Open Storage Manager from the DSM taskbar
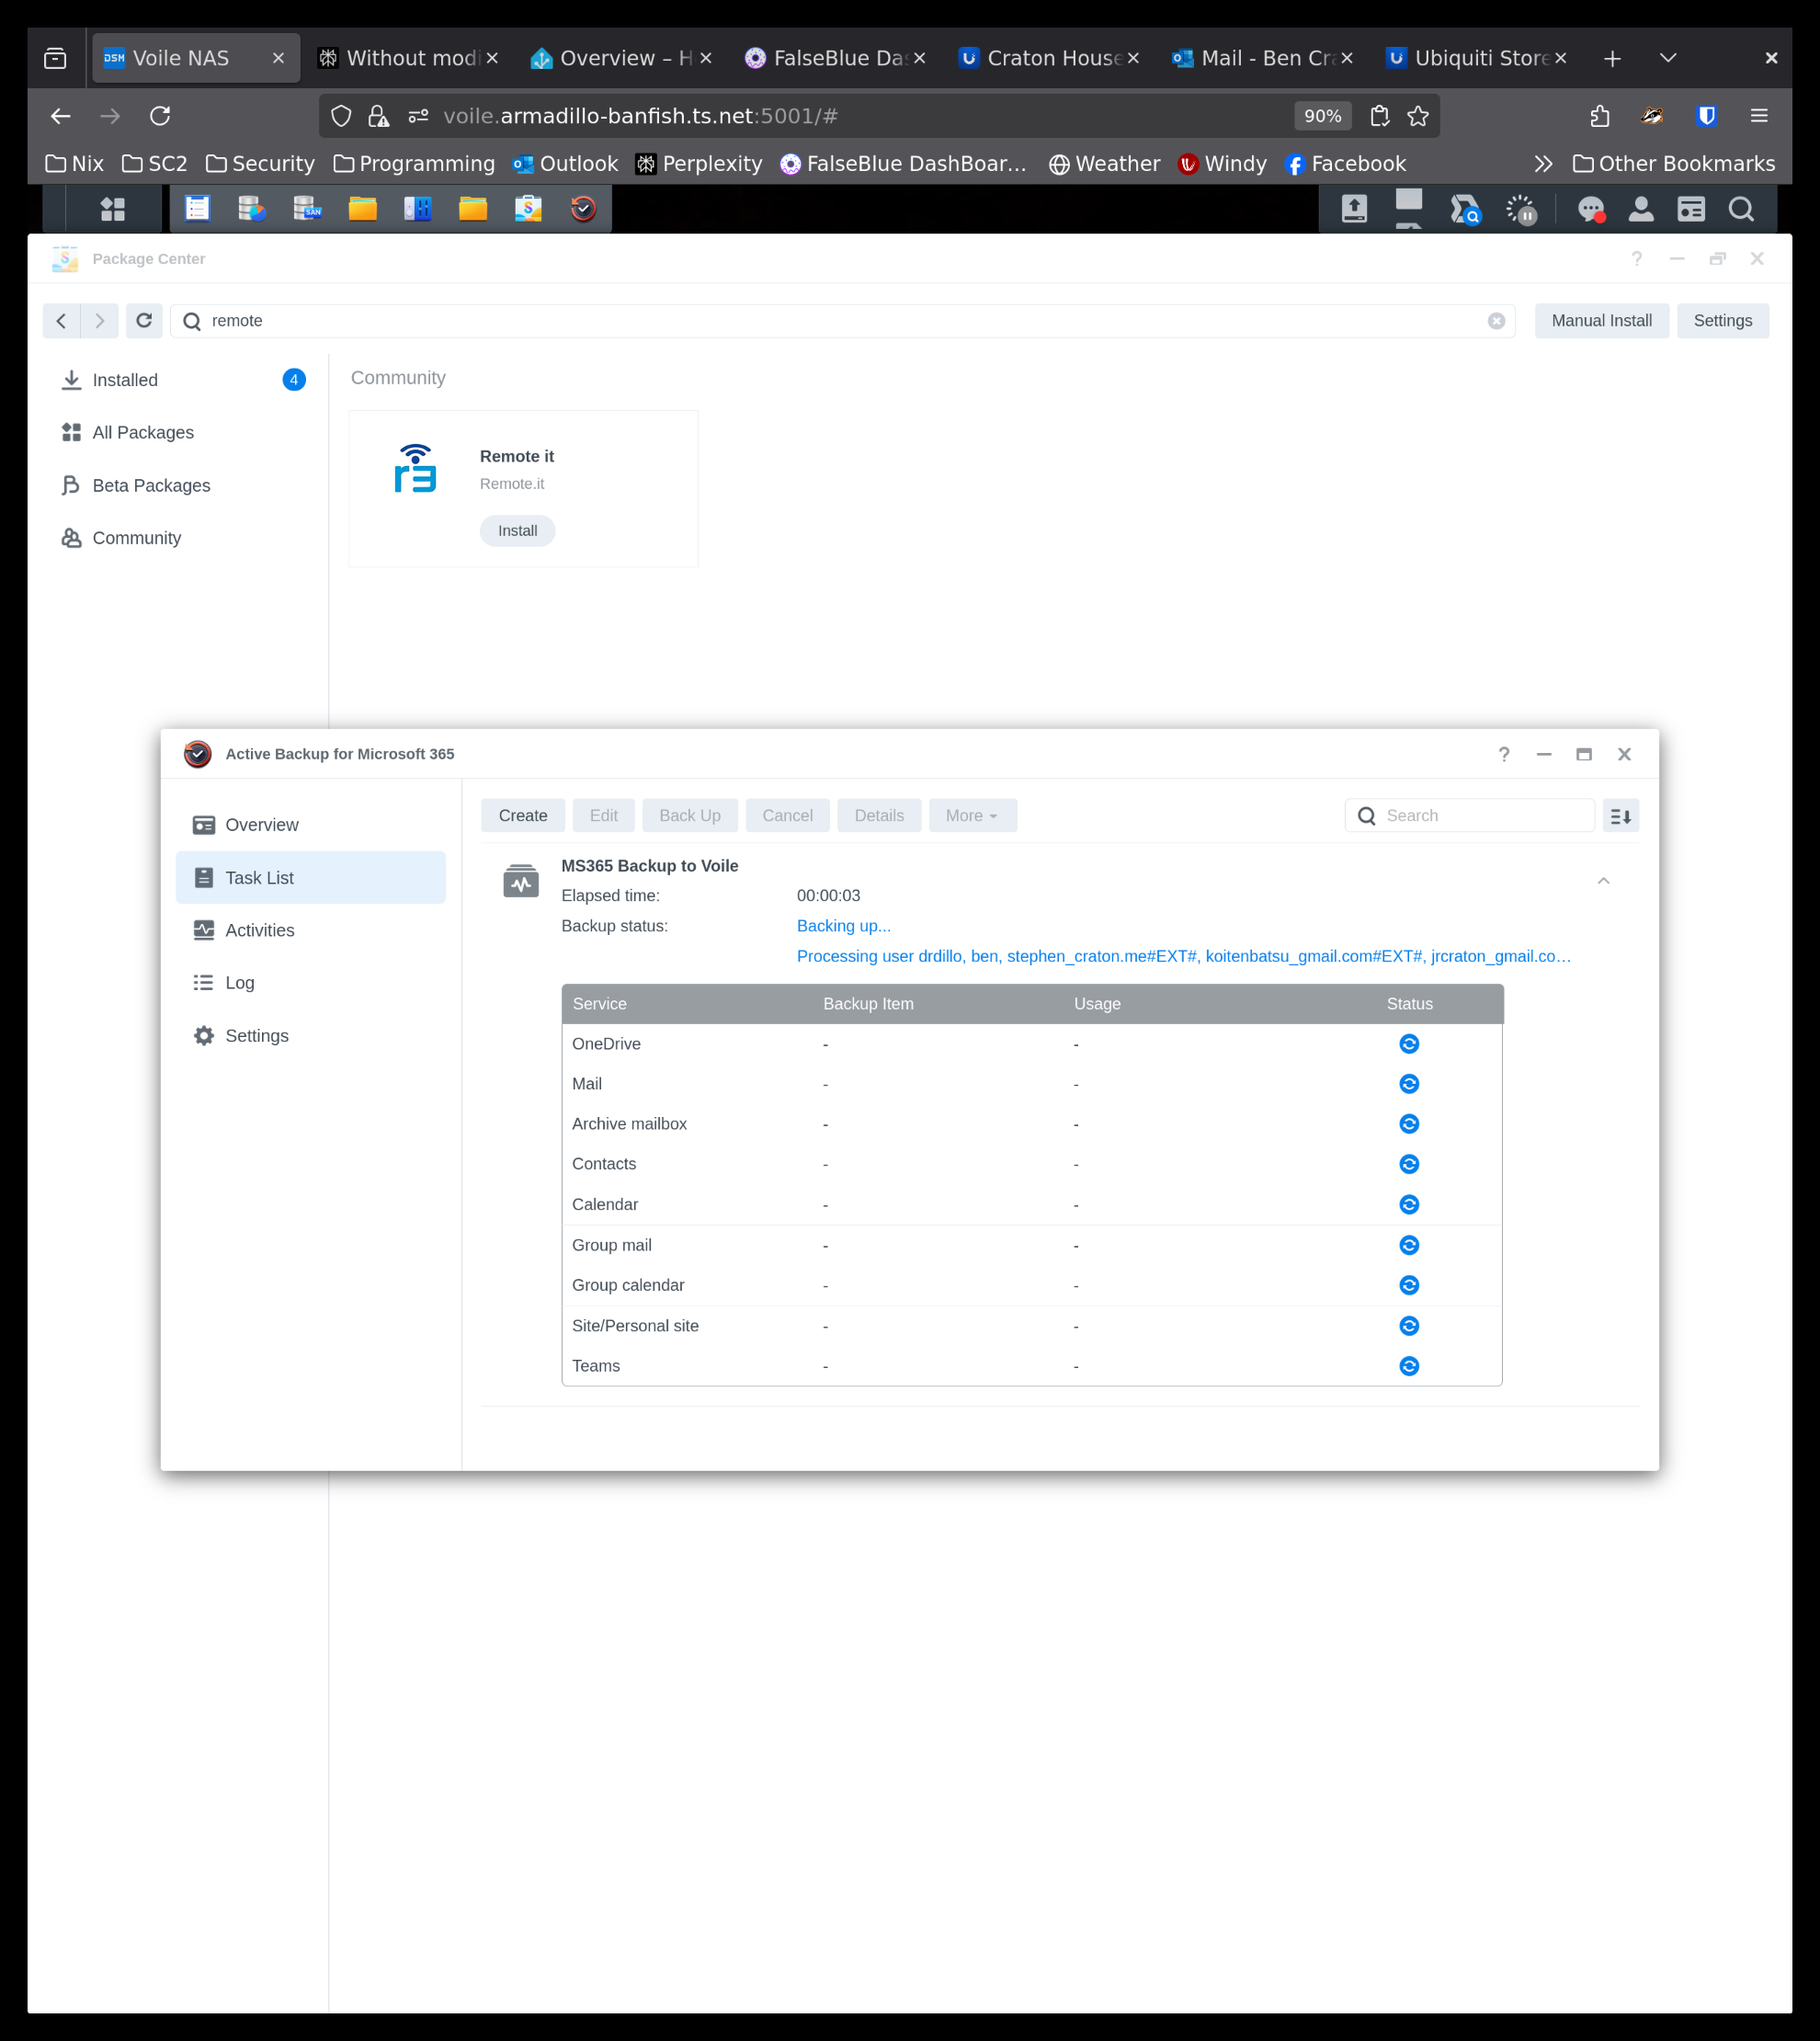 point(252,209)
